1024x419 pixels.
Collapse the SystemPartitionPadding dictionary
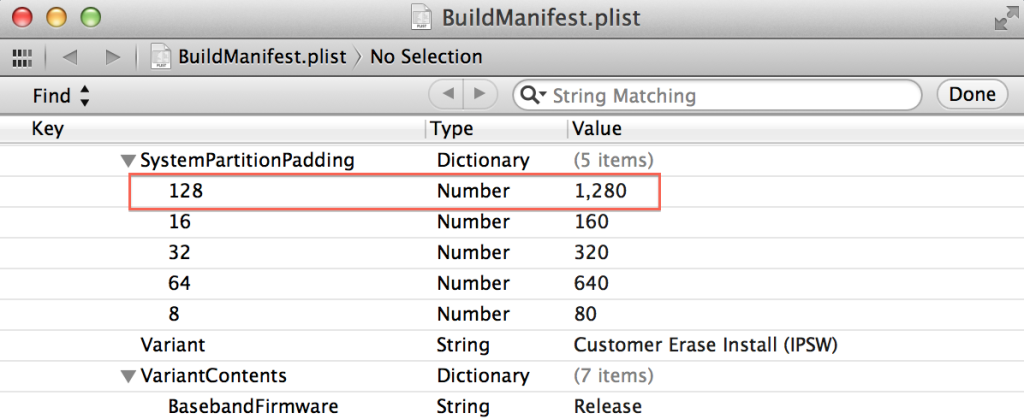tap(127, 160)
